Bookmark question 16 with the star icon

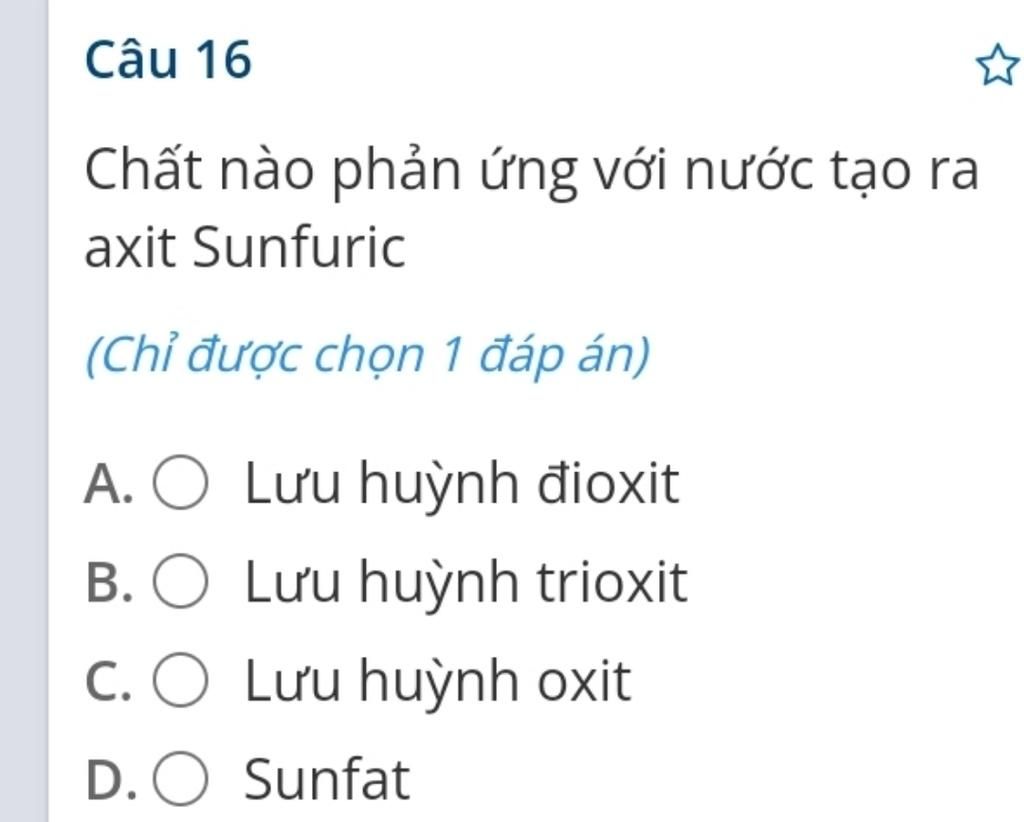(997, 65)
